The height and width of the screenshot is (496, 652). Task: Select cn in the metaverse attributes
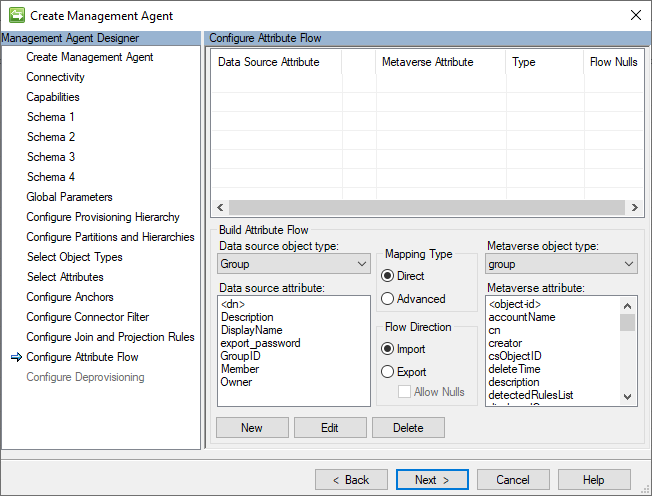494,330
